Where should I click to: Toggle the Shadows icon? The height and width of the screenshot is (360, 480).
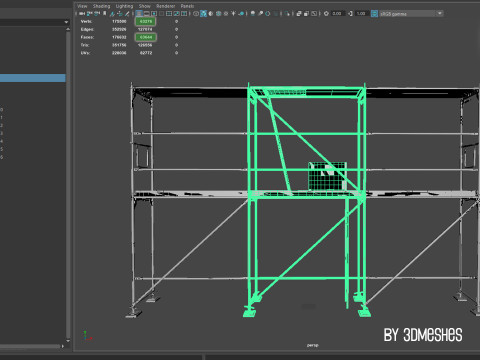tap(241, 14)
